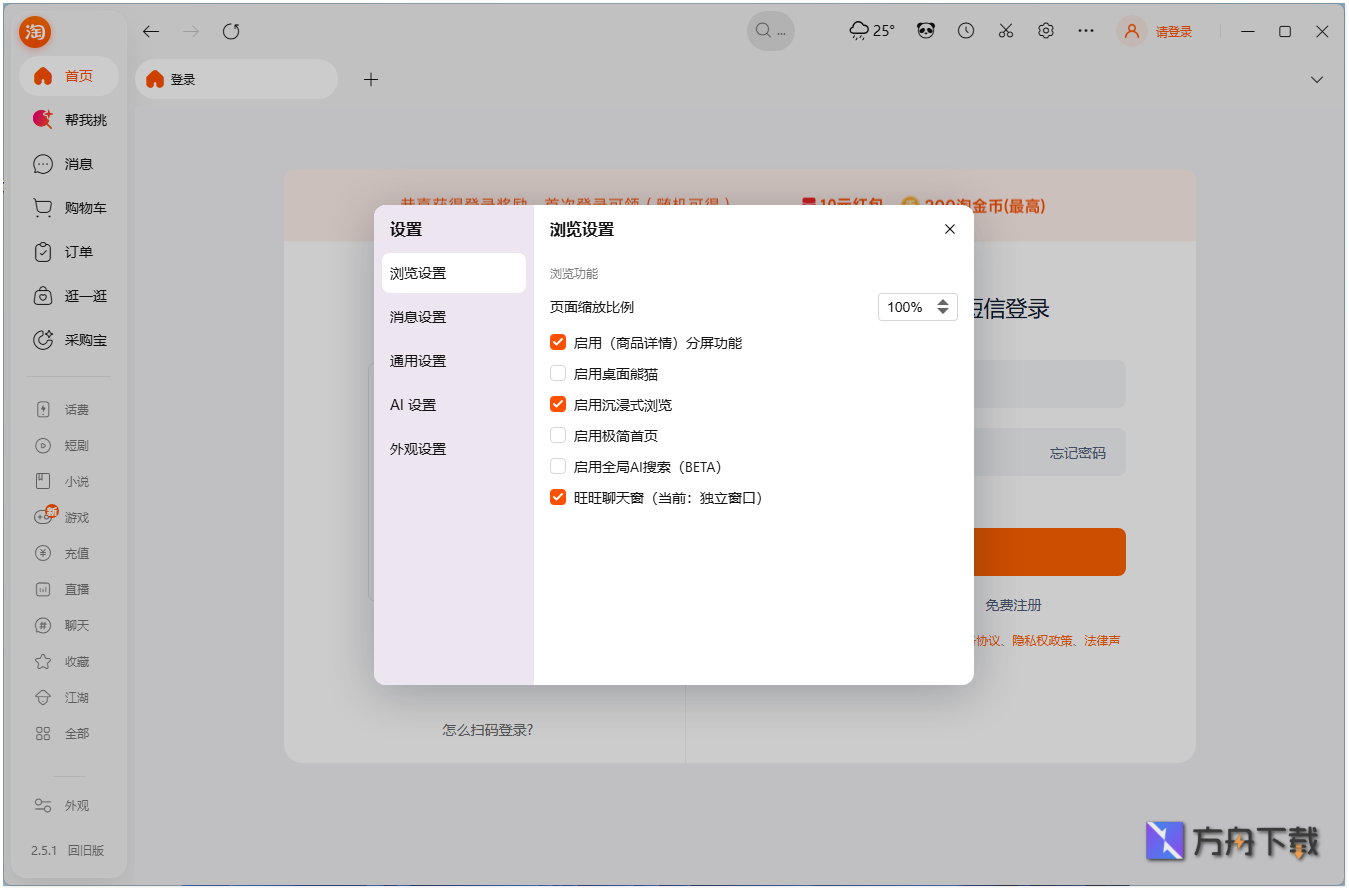
Task: Open 小说 novels shortcut
Action: pos(63,481)
